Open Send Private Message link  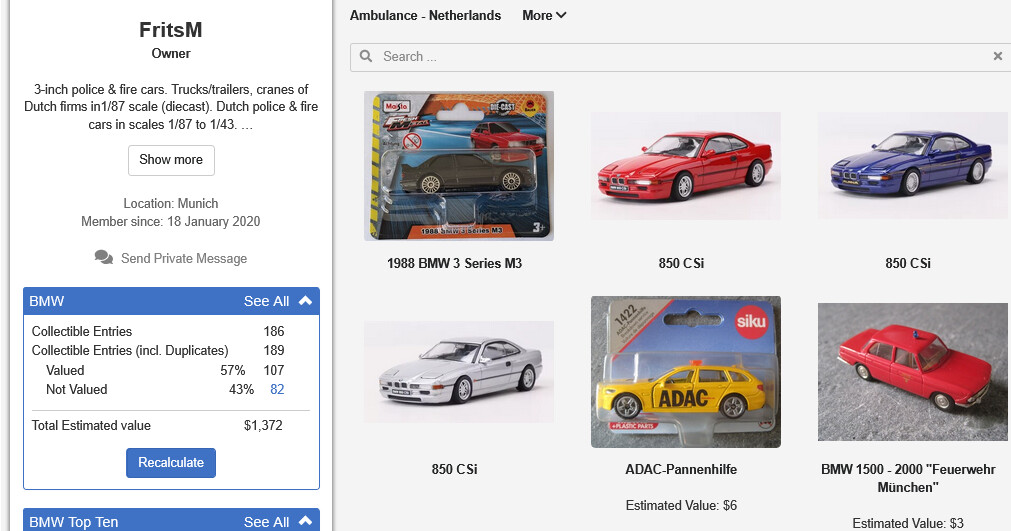(183, 258)
